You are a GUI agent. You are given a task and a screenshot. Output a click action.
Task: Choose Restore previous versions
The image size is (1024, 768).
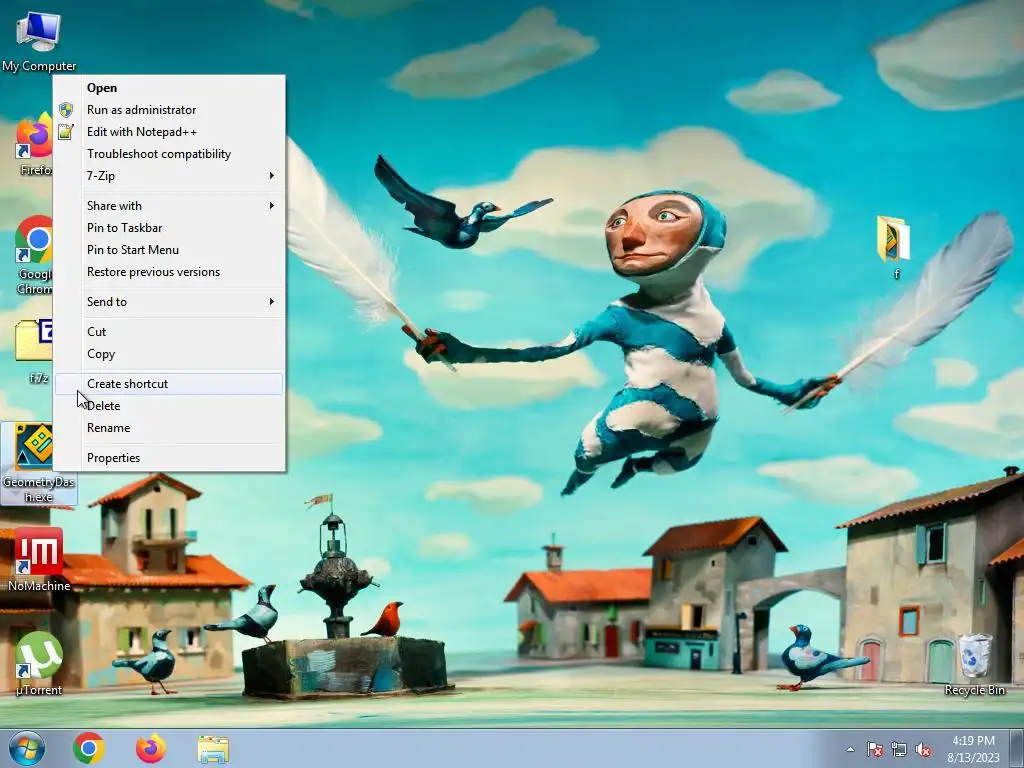pos(169,272)
